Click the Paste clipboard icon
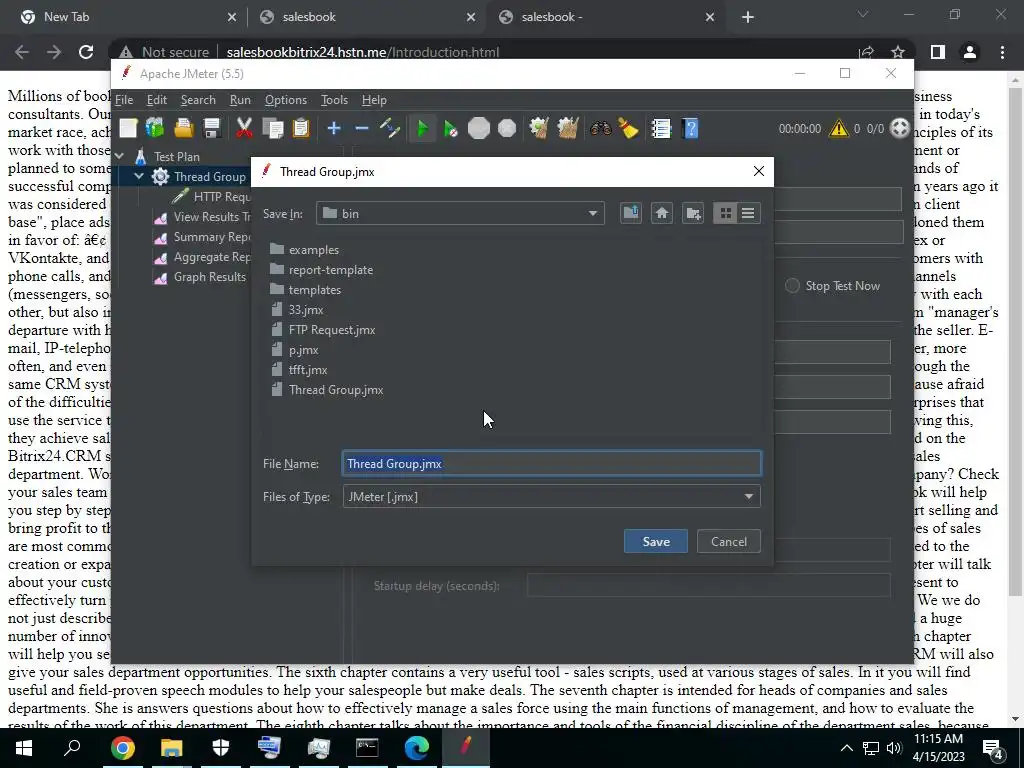1024x768 pixels. point(300,129)
